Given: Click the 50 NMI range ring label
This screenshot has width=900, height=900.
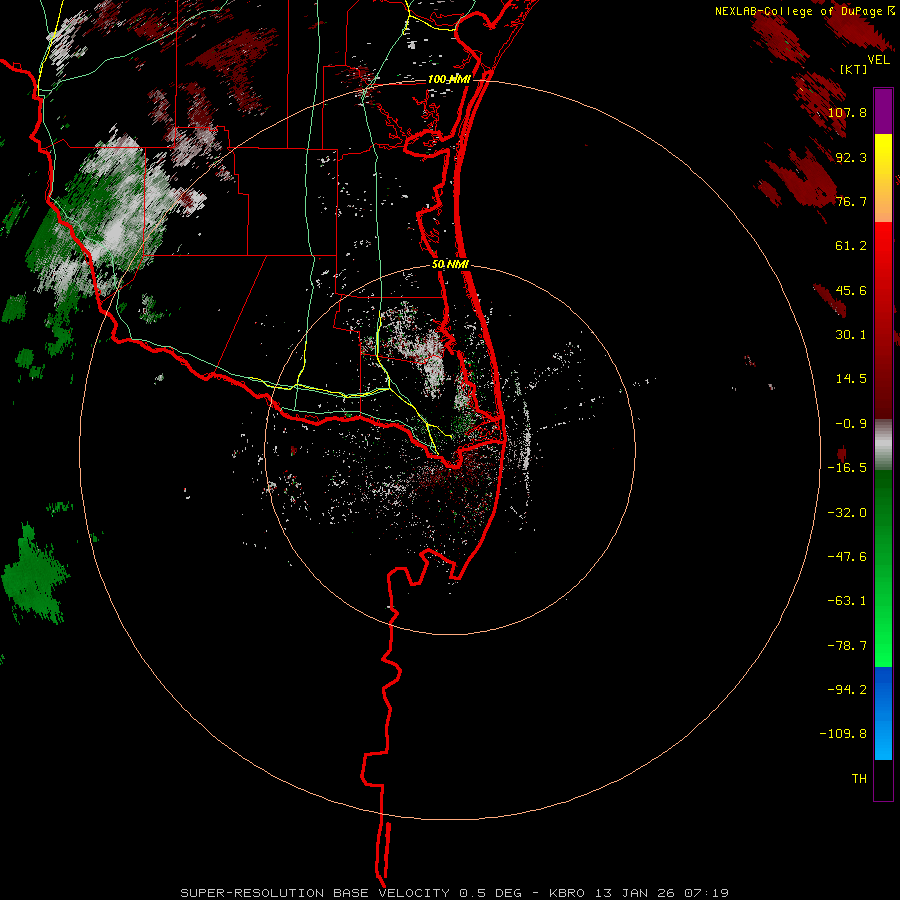Looking at the screenshot, I should [451, 264].
